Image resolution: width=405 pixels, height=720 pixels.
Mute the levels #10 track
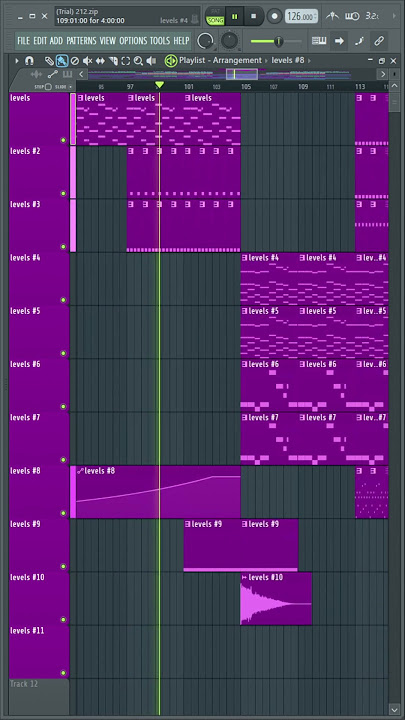63,619
